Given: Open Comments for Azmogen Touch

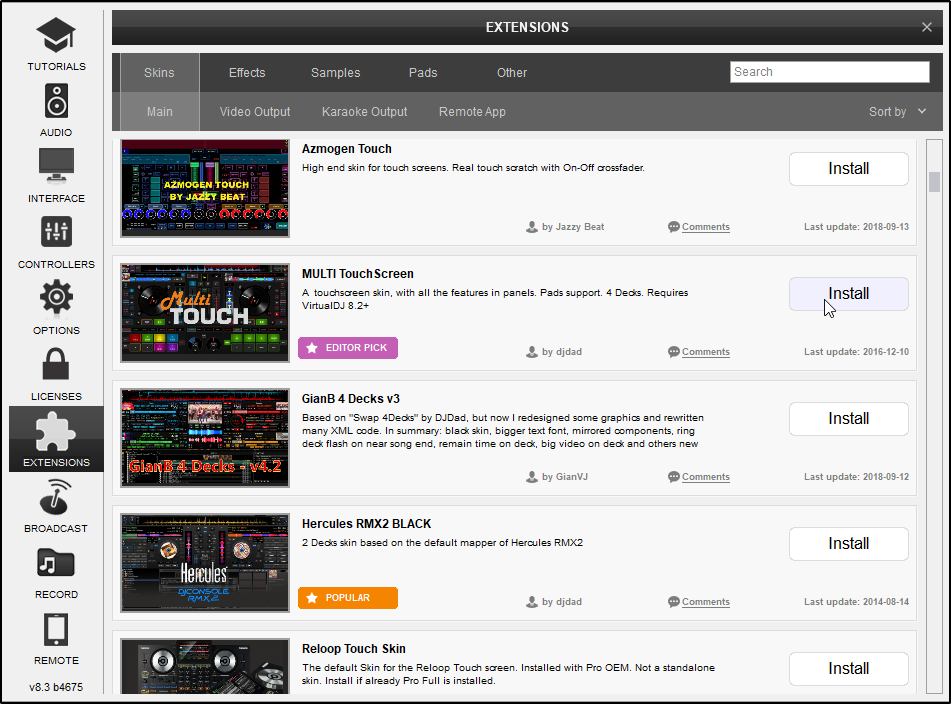Looking at the screenshot, I should [705, 227].
